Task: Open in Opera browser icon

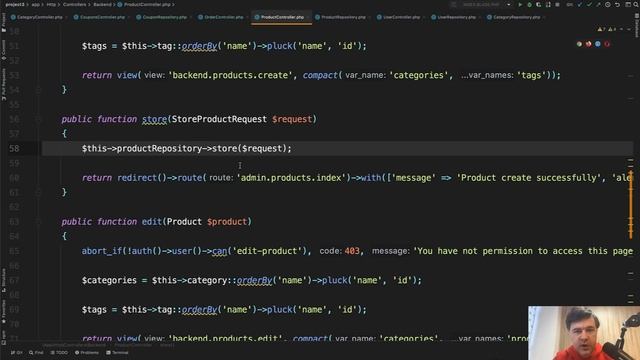Action: pyautogui.click(x=607, y=44)
